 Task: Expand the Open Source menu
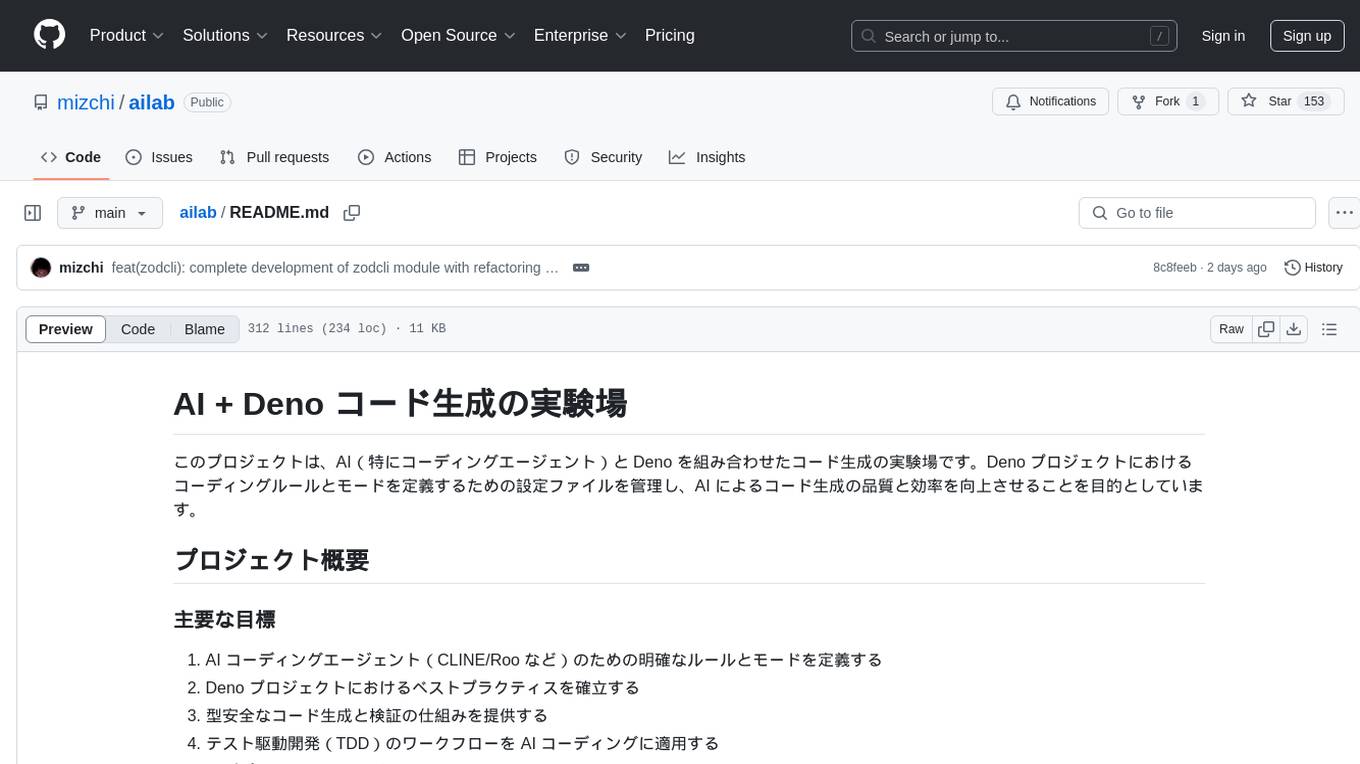click(458, 35)
